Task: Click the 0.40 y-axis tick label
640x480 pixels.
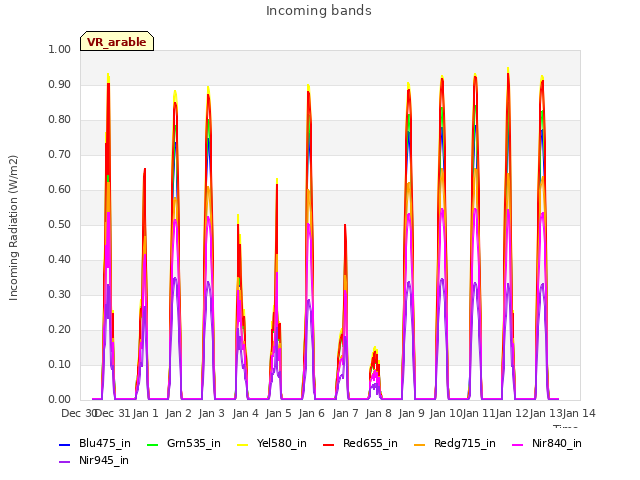Action: tap(60, 260)
